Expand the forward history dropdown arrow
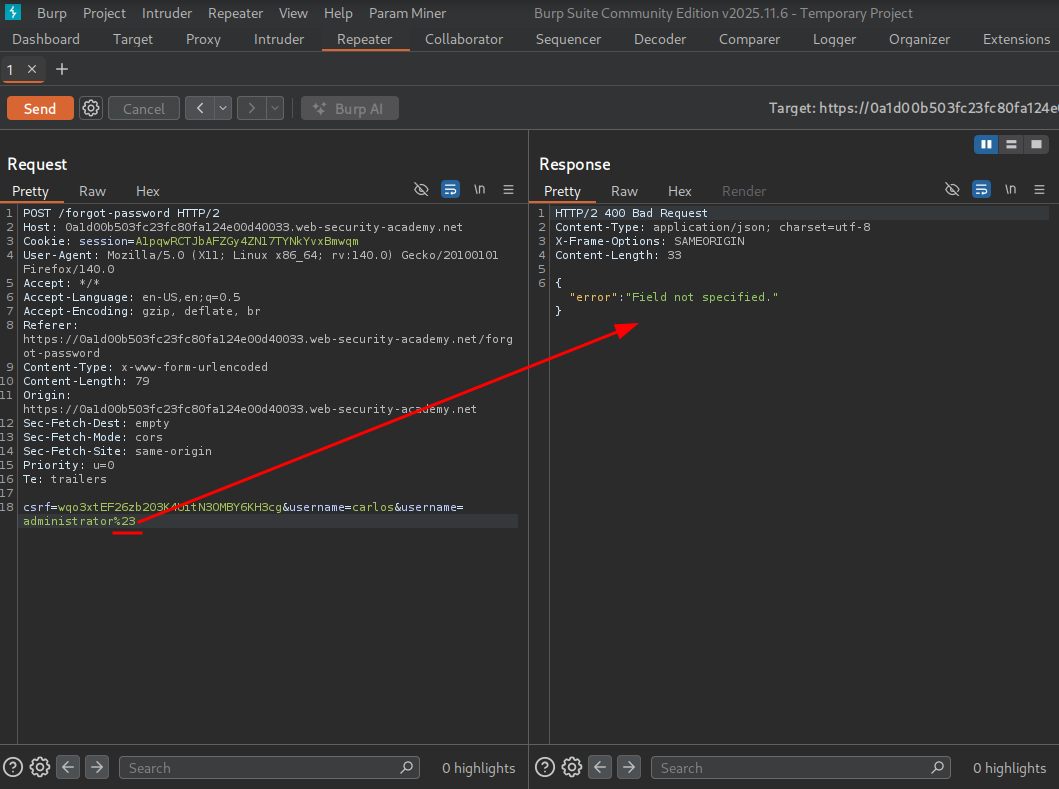 point(275,108)
